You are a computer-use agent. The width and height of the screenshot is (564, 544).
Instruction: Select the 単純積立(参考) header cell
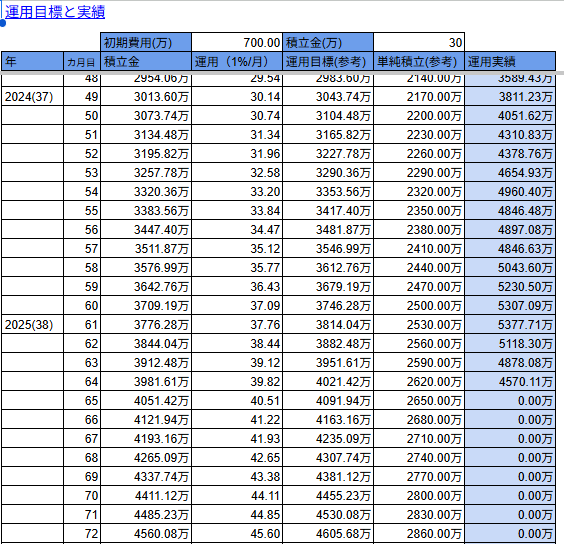(419, 62)
